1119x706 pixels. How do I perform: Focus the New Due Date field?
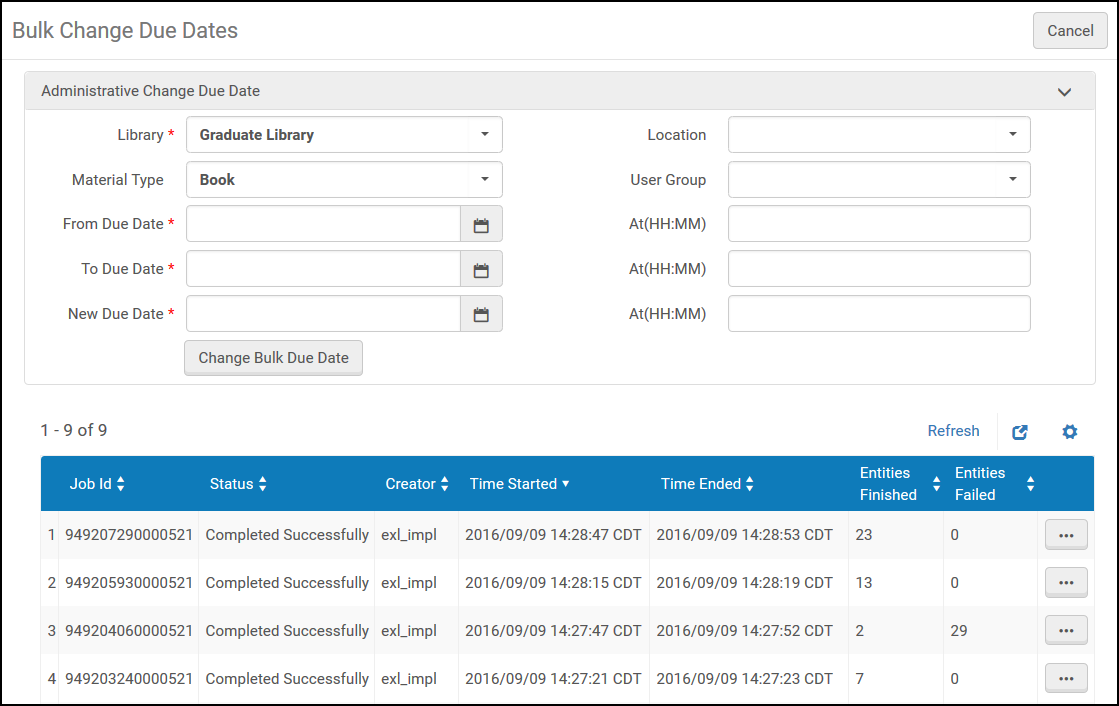[323, 314]
